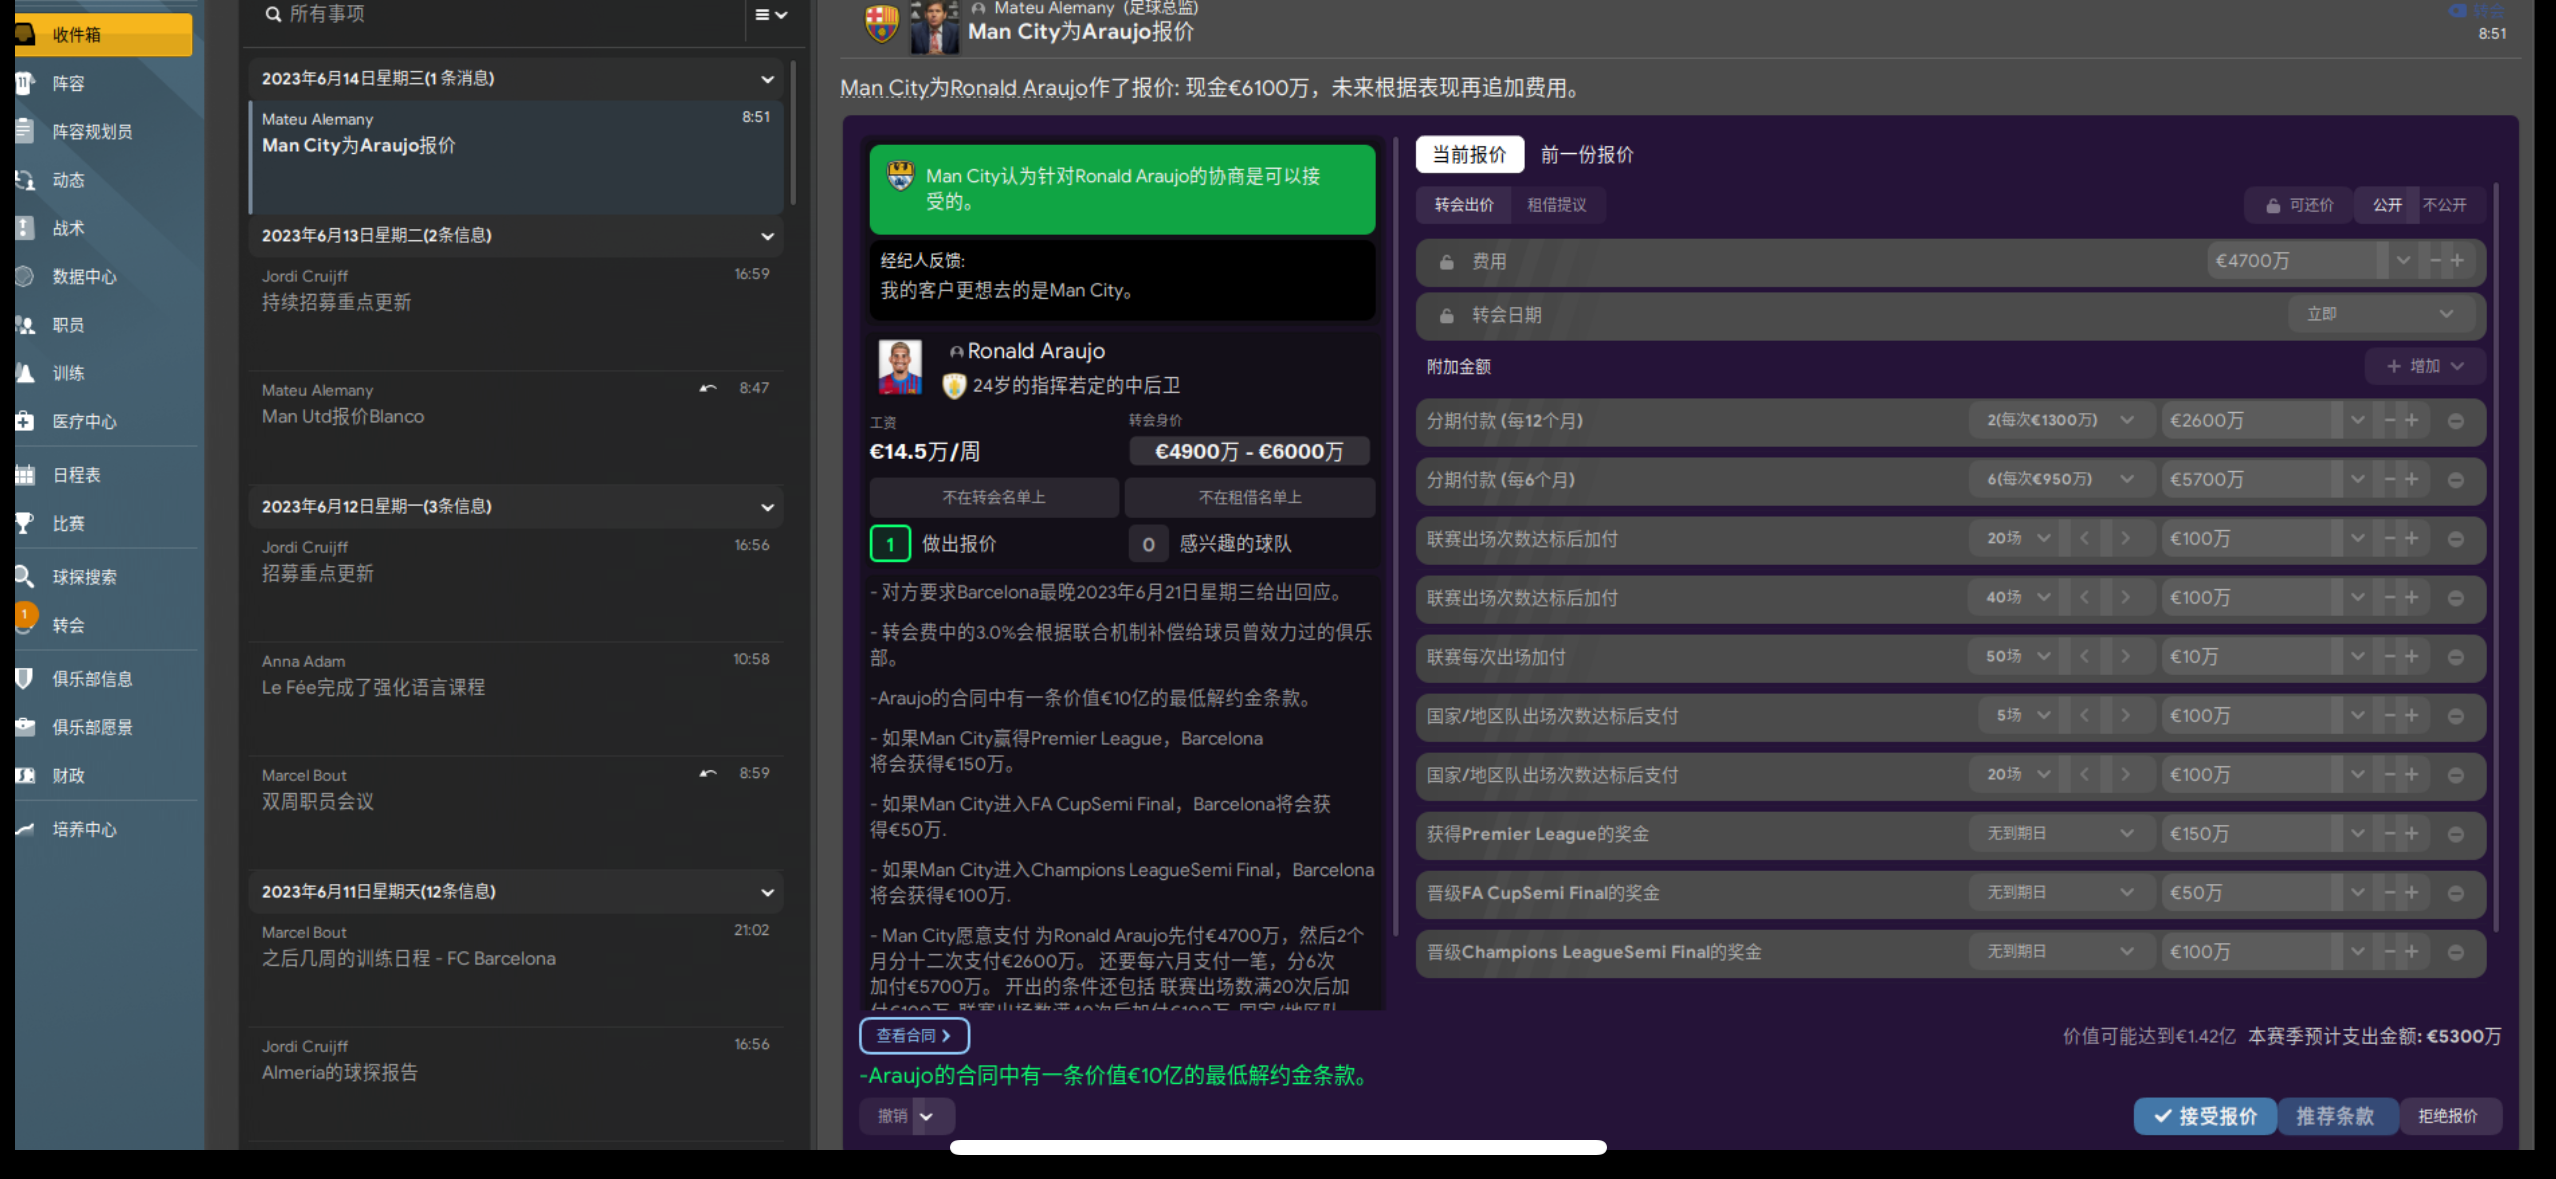Open the 日程表 schedule calendar icon

click(25, 475)
